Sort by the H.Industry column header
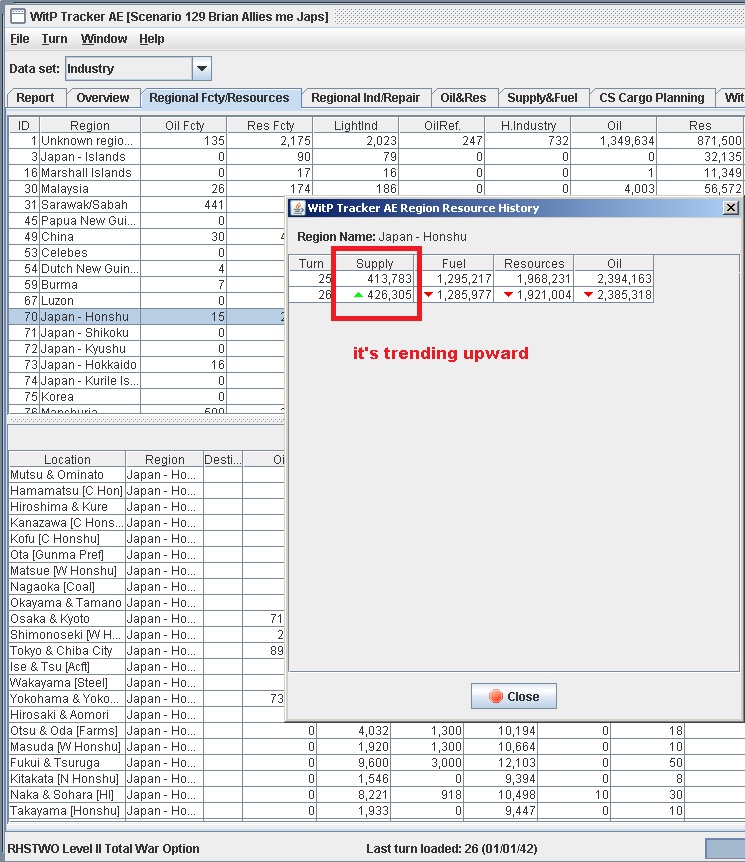 point(528,125)
